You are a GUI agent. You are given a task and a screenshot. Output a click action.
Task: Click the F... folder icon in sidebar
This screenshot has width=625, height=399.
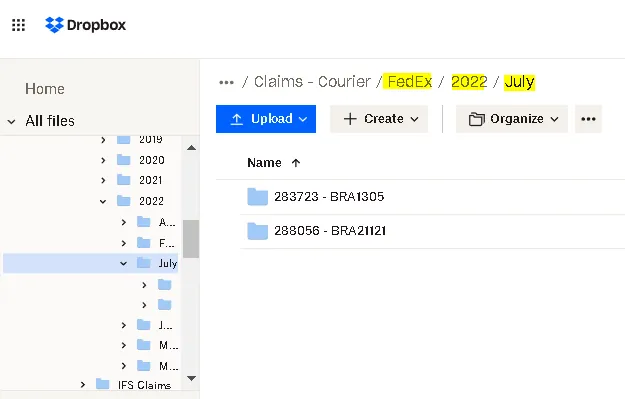pyautogui.click(x=143, y=242)
